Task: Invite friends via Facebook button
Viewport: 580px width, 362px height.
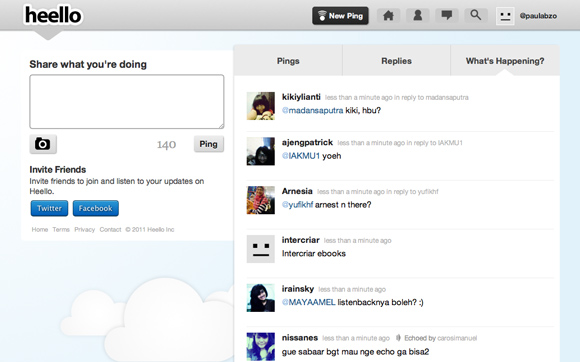Action: [x=95, y=208]
